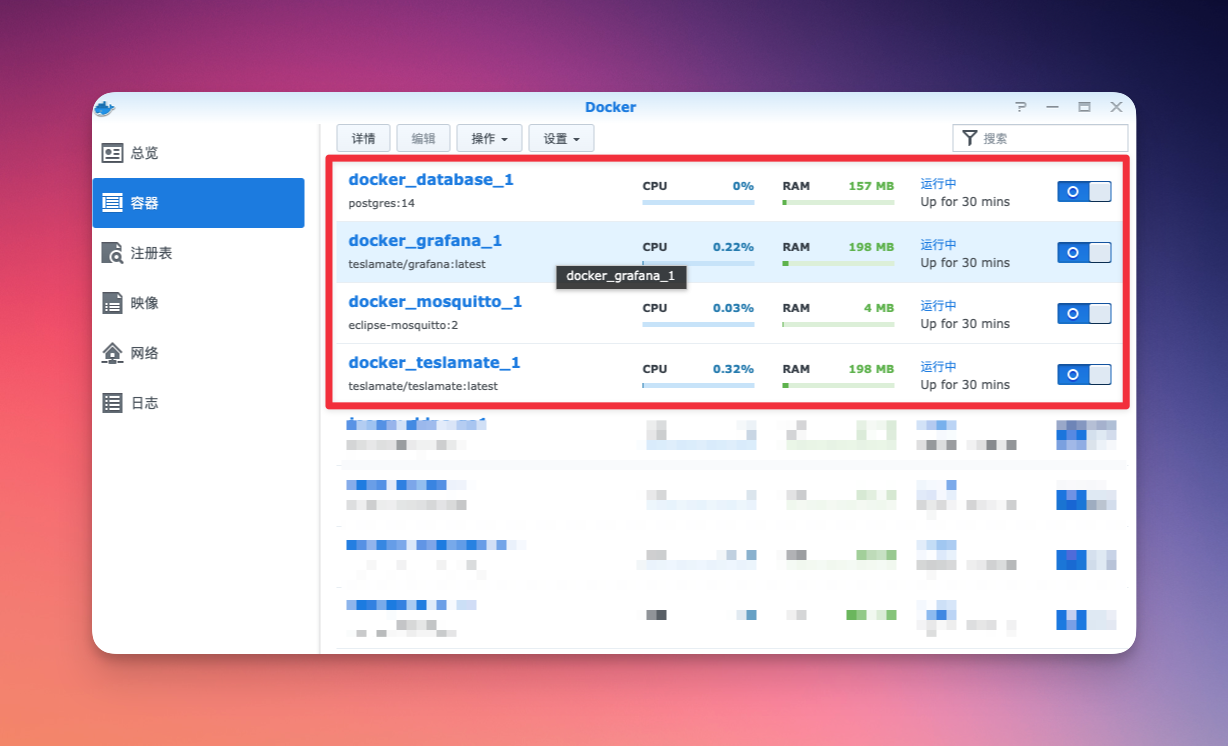The image size is (1228, 746).
Task: Click the 编辑 edit button
Action: tap(423, 138)
